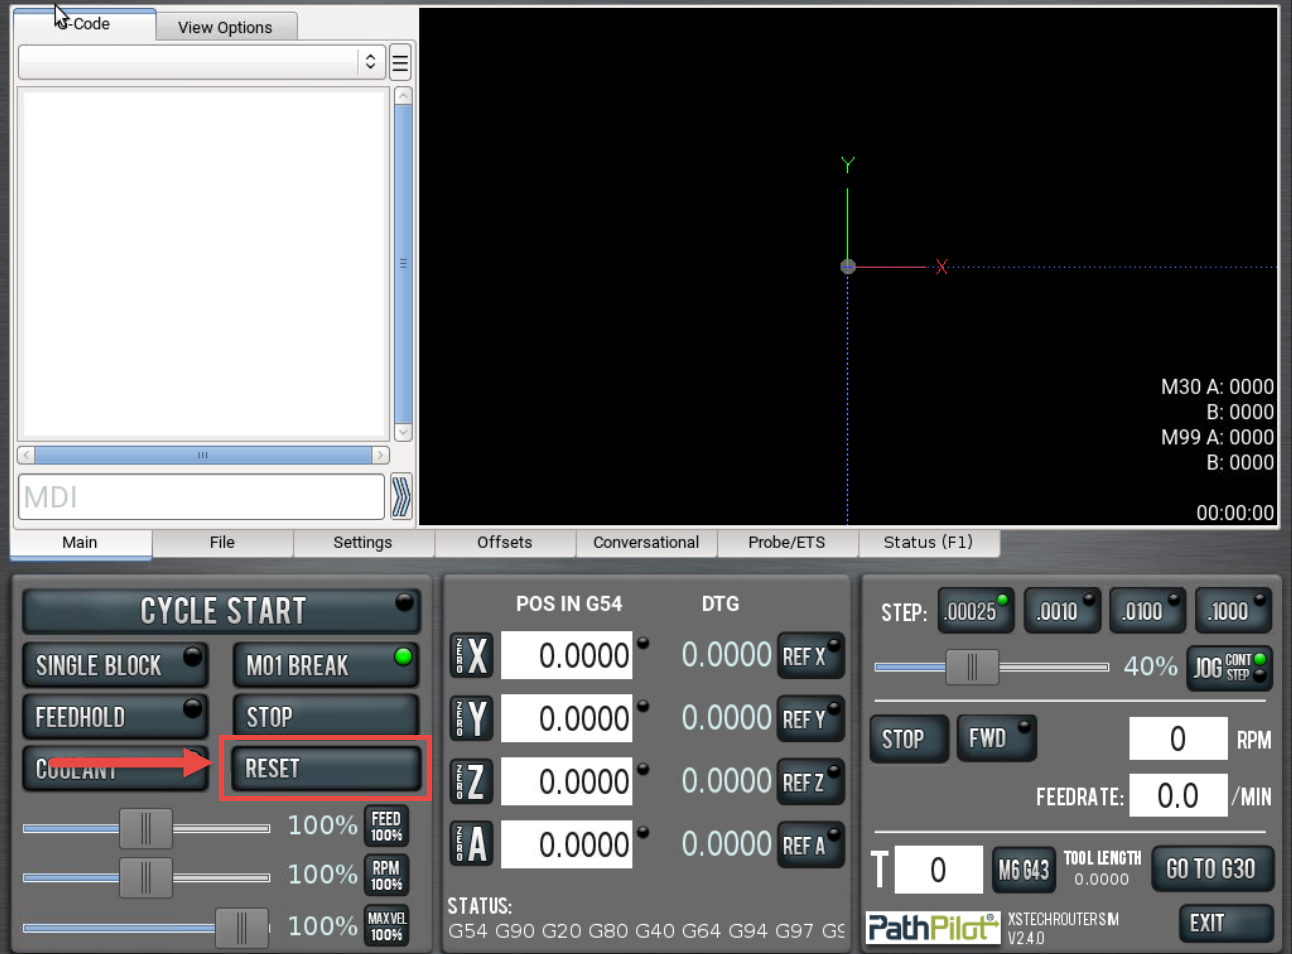
Task: Toggle the M01 Break option
Action: pyautogui.click(x=325, y=666)
